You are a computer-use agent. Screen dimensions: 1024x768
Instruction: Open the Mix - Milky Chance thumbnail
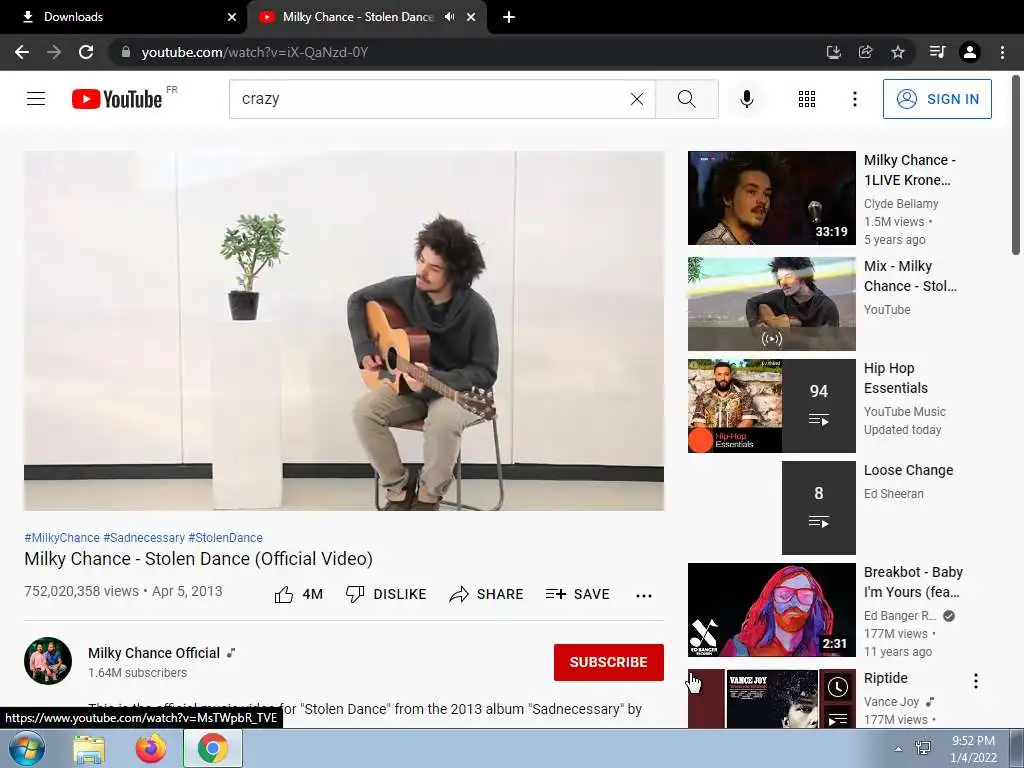[x=771, y=304]
